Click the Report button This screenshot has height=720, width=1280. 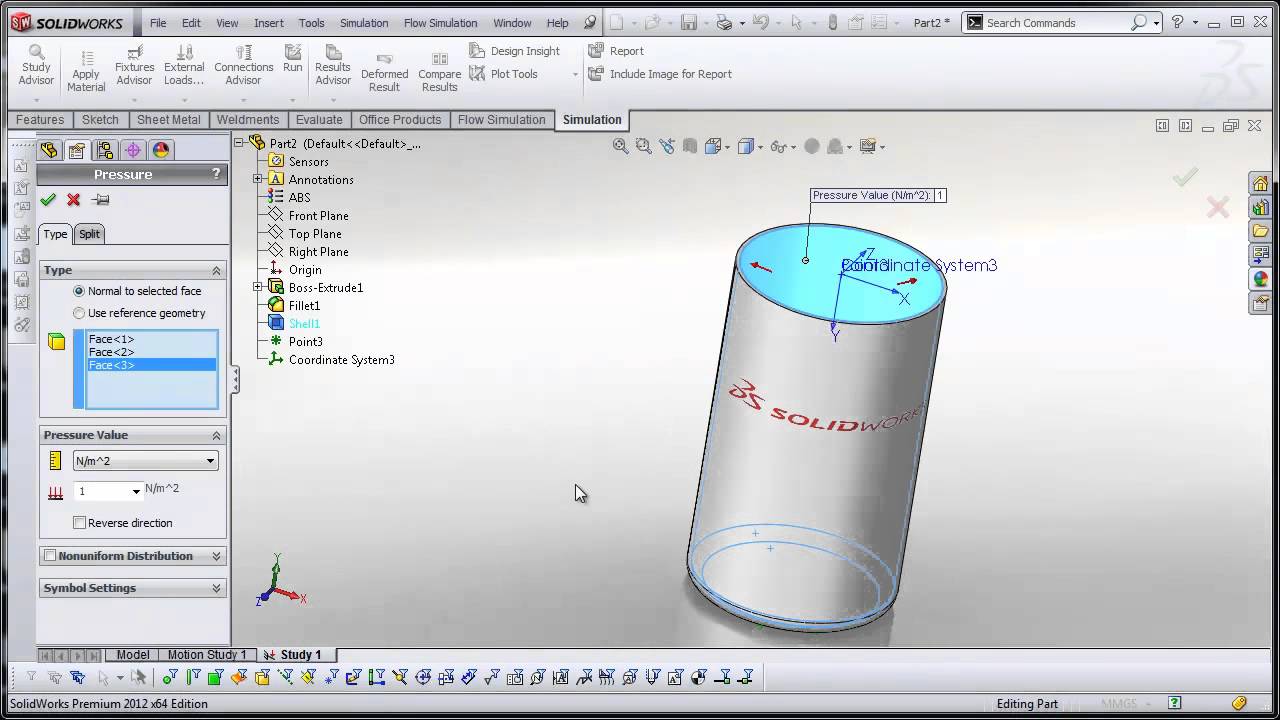click(x=616, y=51)
